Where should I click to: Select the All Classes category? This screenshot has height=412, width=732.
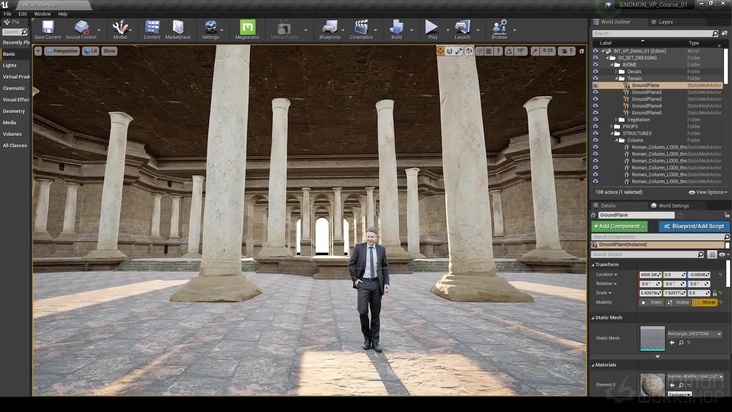[x=14, y=146]
